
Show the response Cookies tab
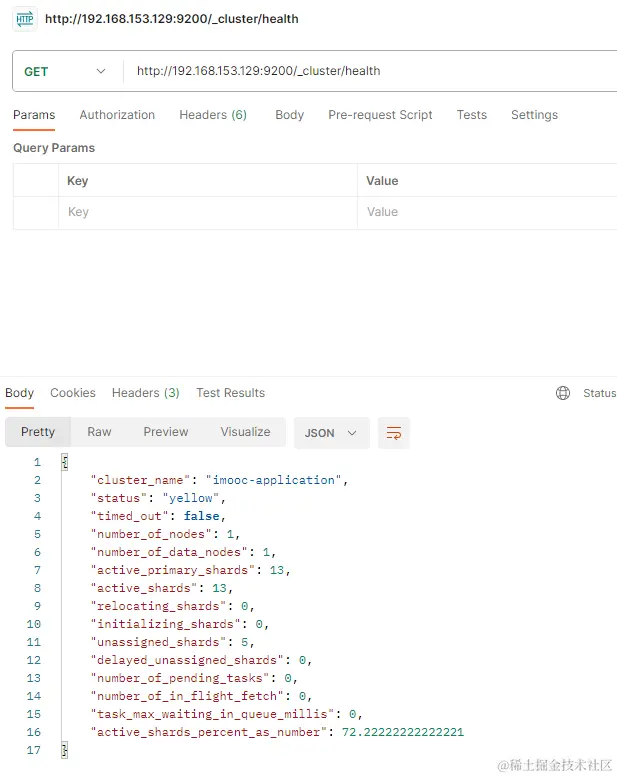click(x=73, y=393)
